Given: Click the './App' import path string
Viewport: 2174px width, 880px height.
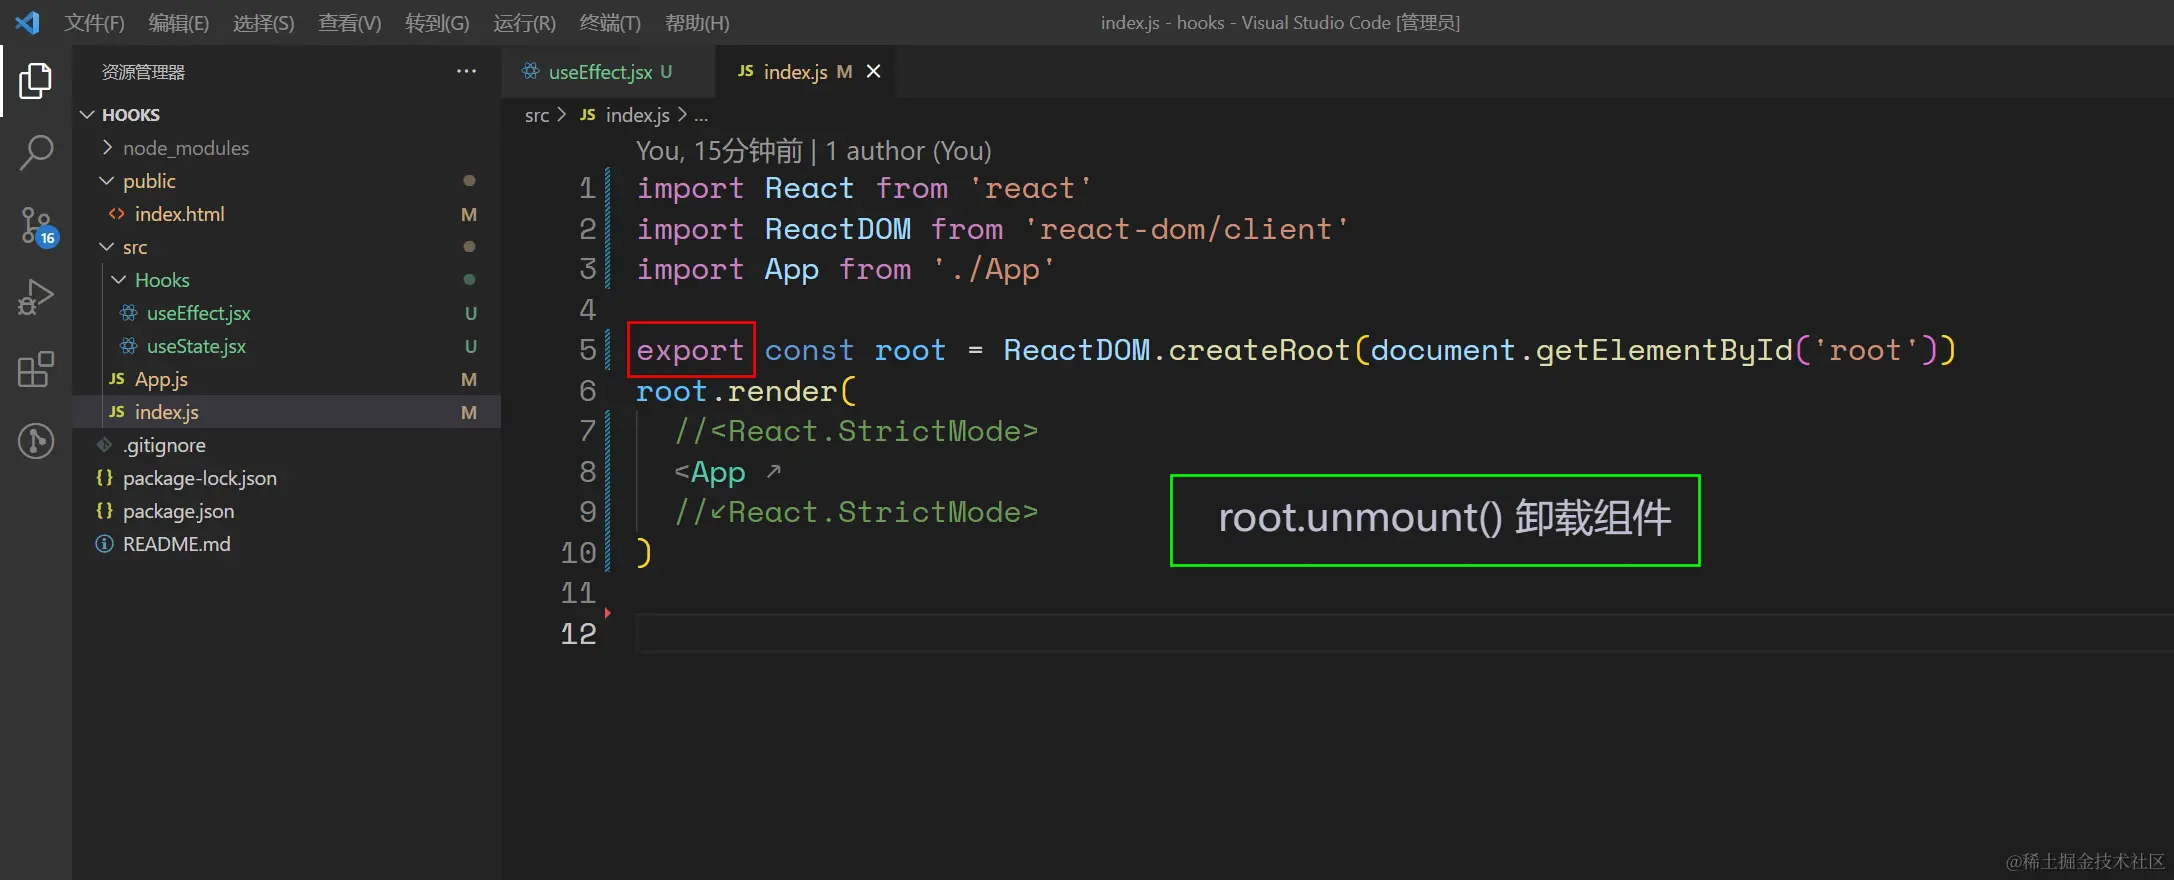Looking at the screenshot, I should pyautogui.click(x=994, y=269).
